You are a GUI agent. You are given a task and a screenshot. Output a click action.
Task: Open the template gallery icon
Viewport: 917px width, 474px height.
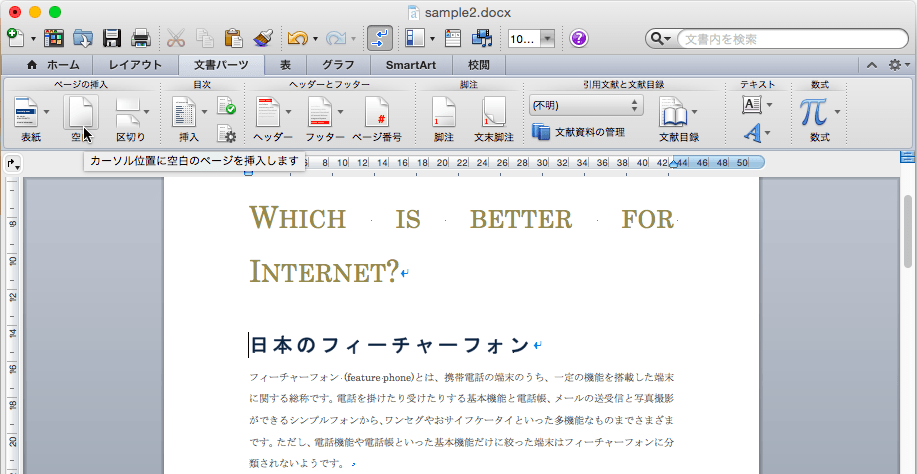(x=54, y=39)
